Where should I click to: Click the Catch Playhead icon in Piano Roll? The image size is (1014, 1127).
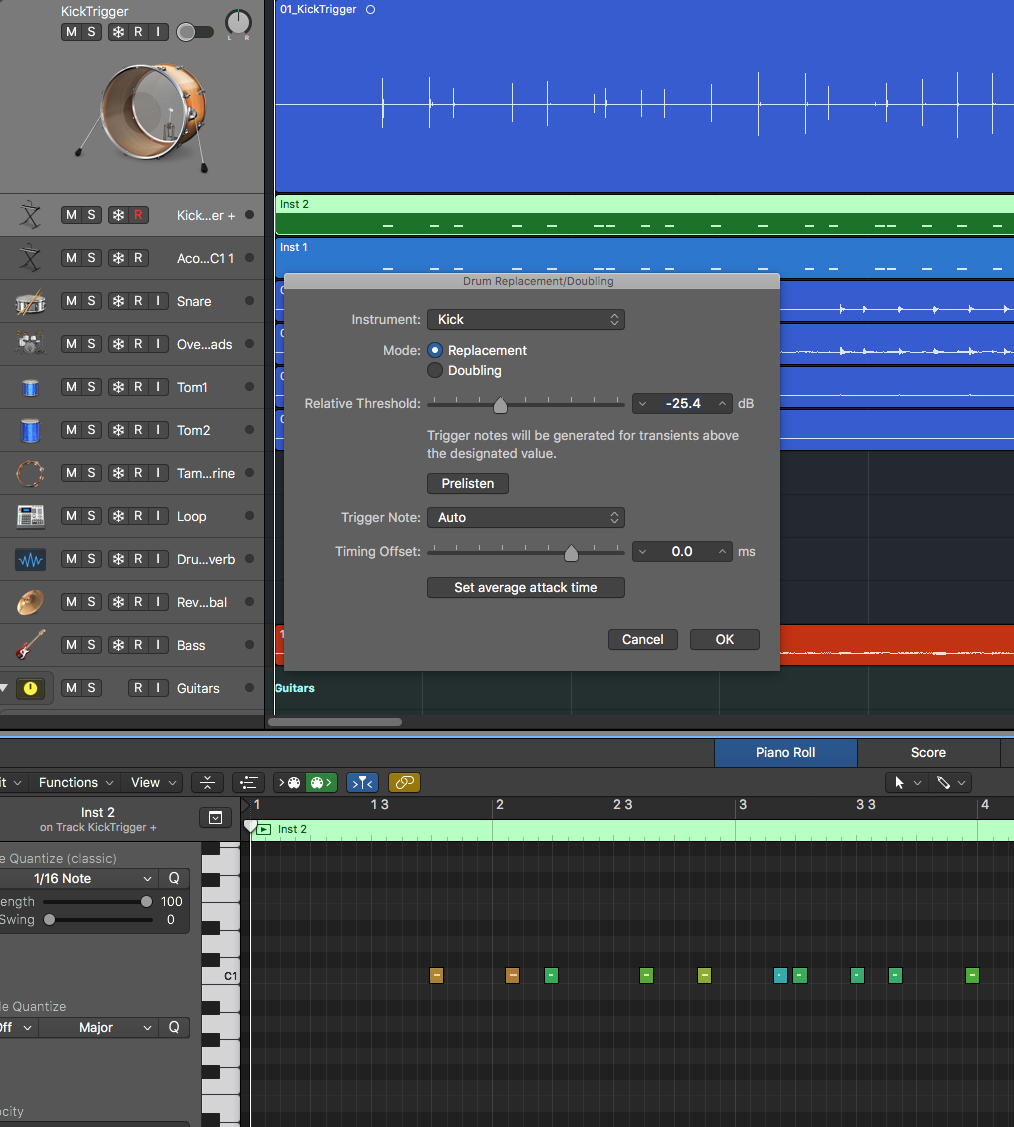click(364, 783)
